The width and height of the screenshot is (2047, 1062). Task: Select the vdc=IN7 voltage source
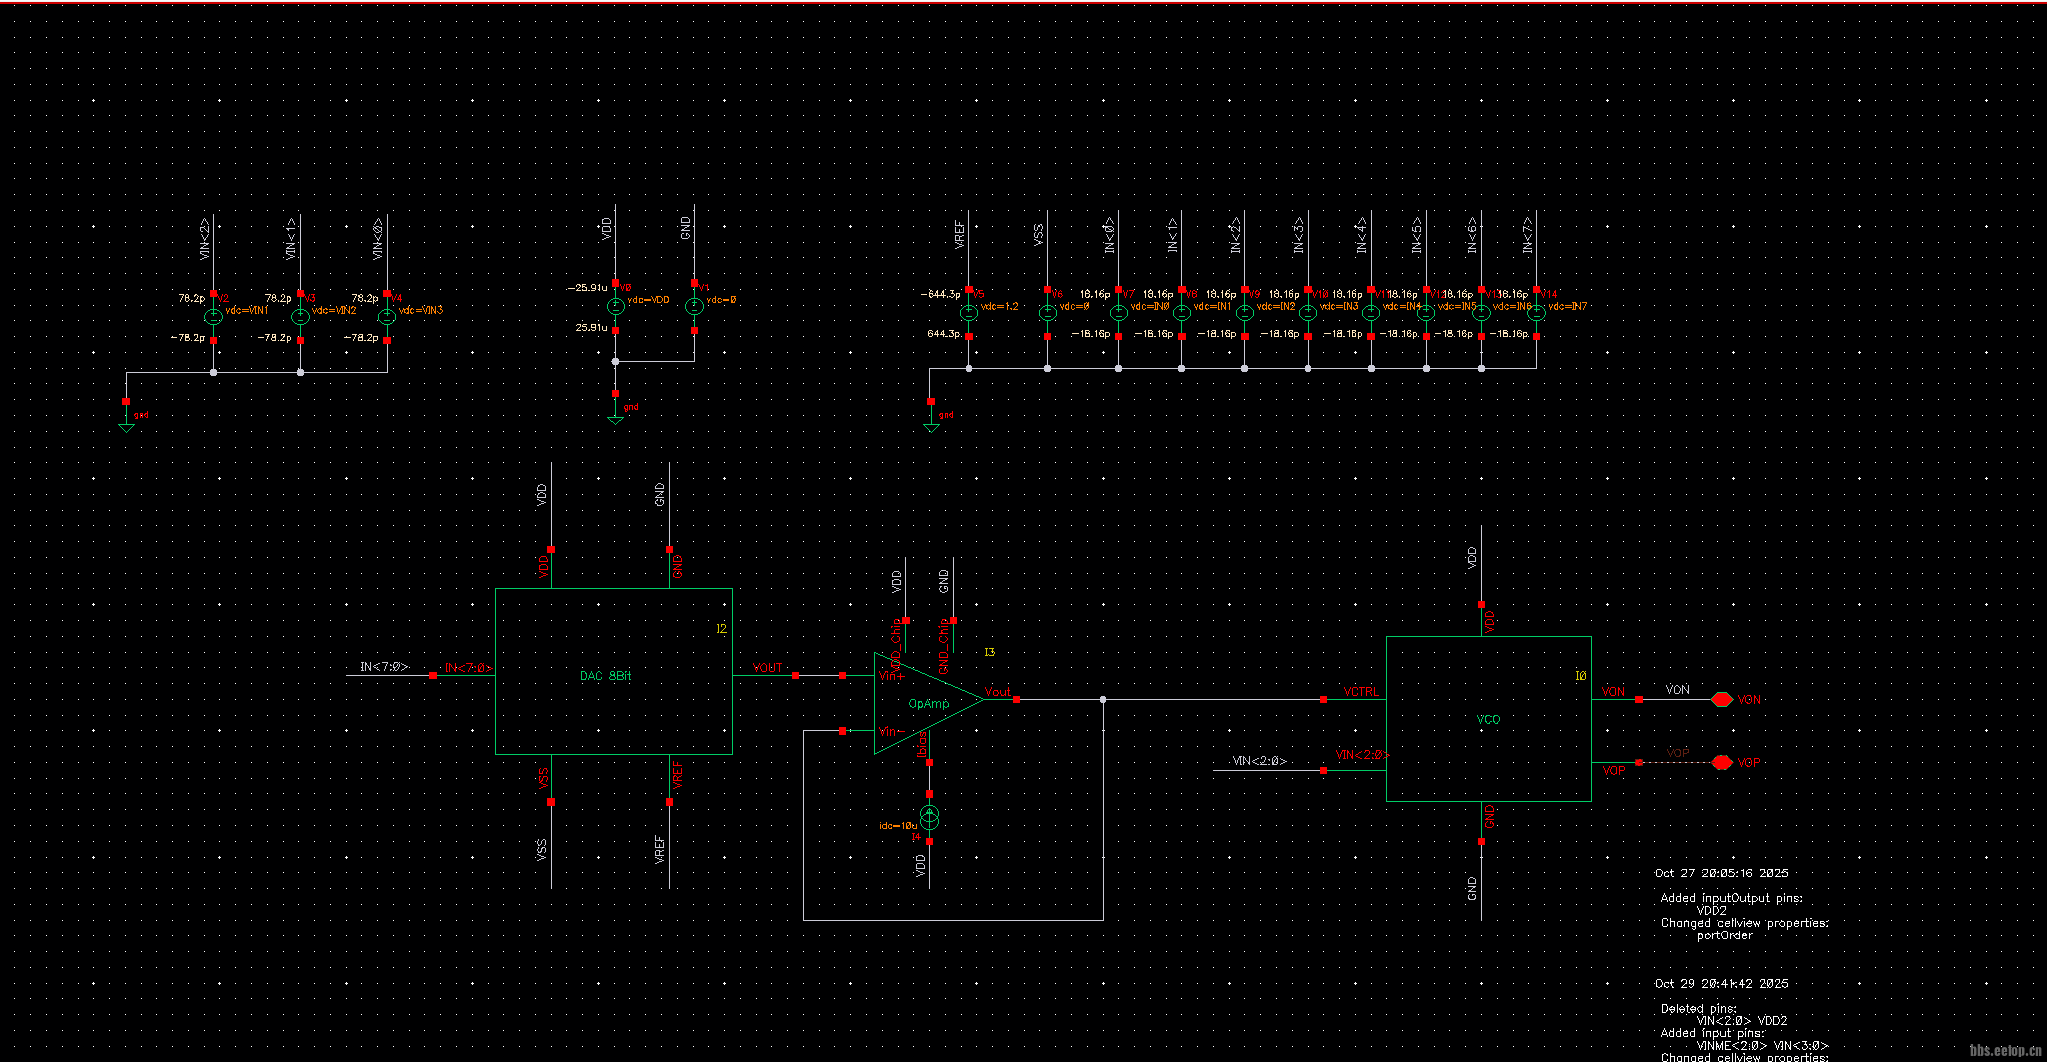(1536, 313)
